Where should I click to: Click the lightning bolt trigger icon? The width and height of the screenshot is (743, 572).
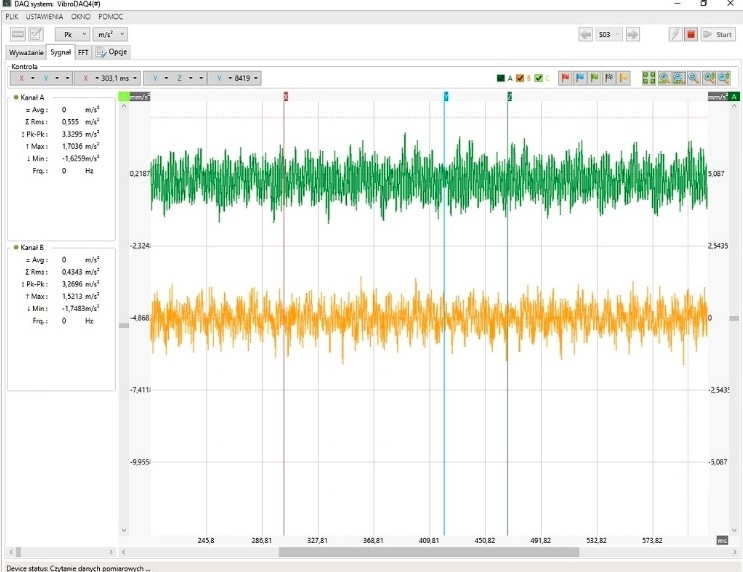click(676, 34)
